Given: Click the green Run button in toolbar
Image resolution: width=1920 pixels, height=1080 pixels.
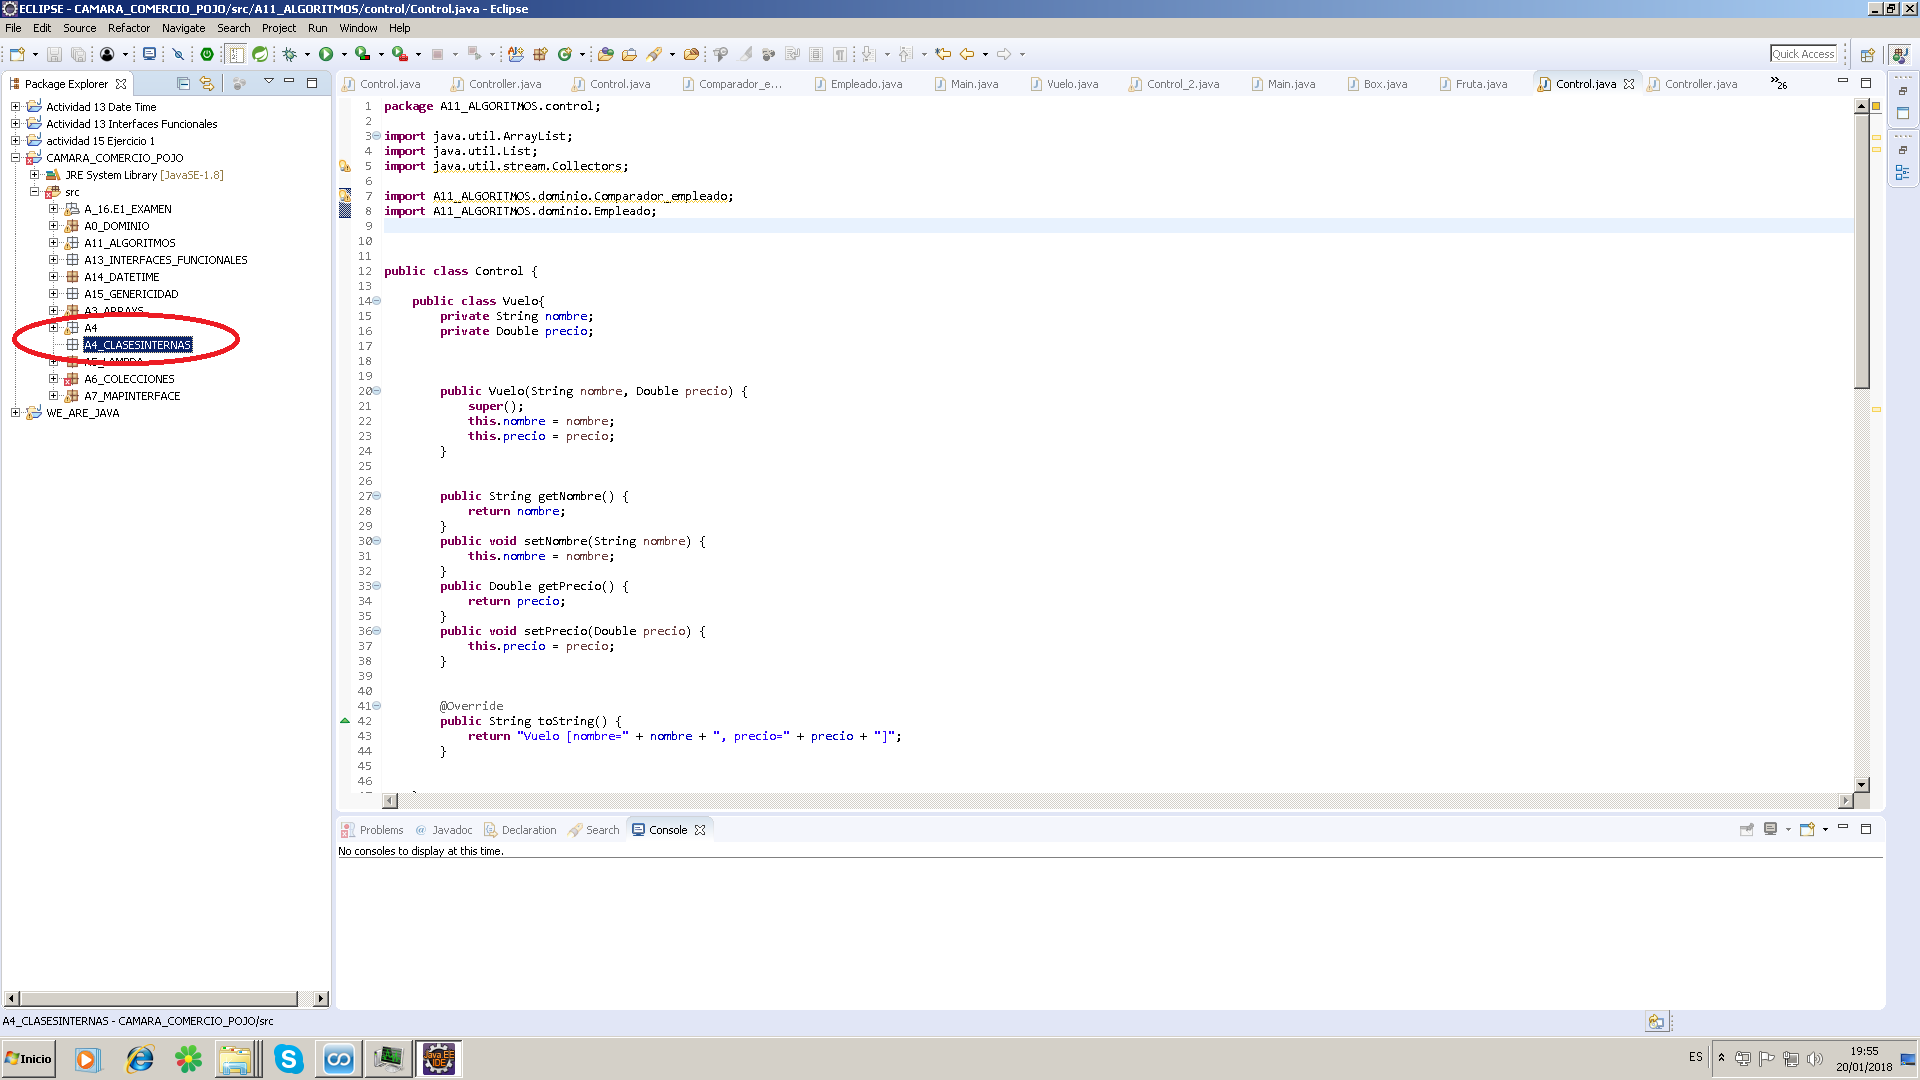Looking at the screenshot, I should (x=326, y=54).
